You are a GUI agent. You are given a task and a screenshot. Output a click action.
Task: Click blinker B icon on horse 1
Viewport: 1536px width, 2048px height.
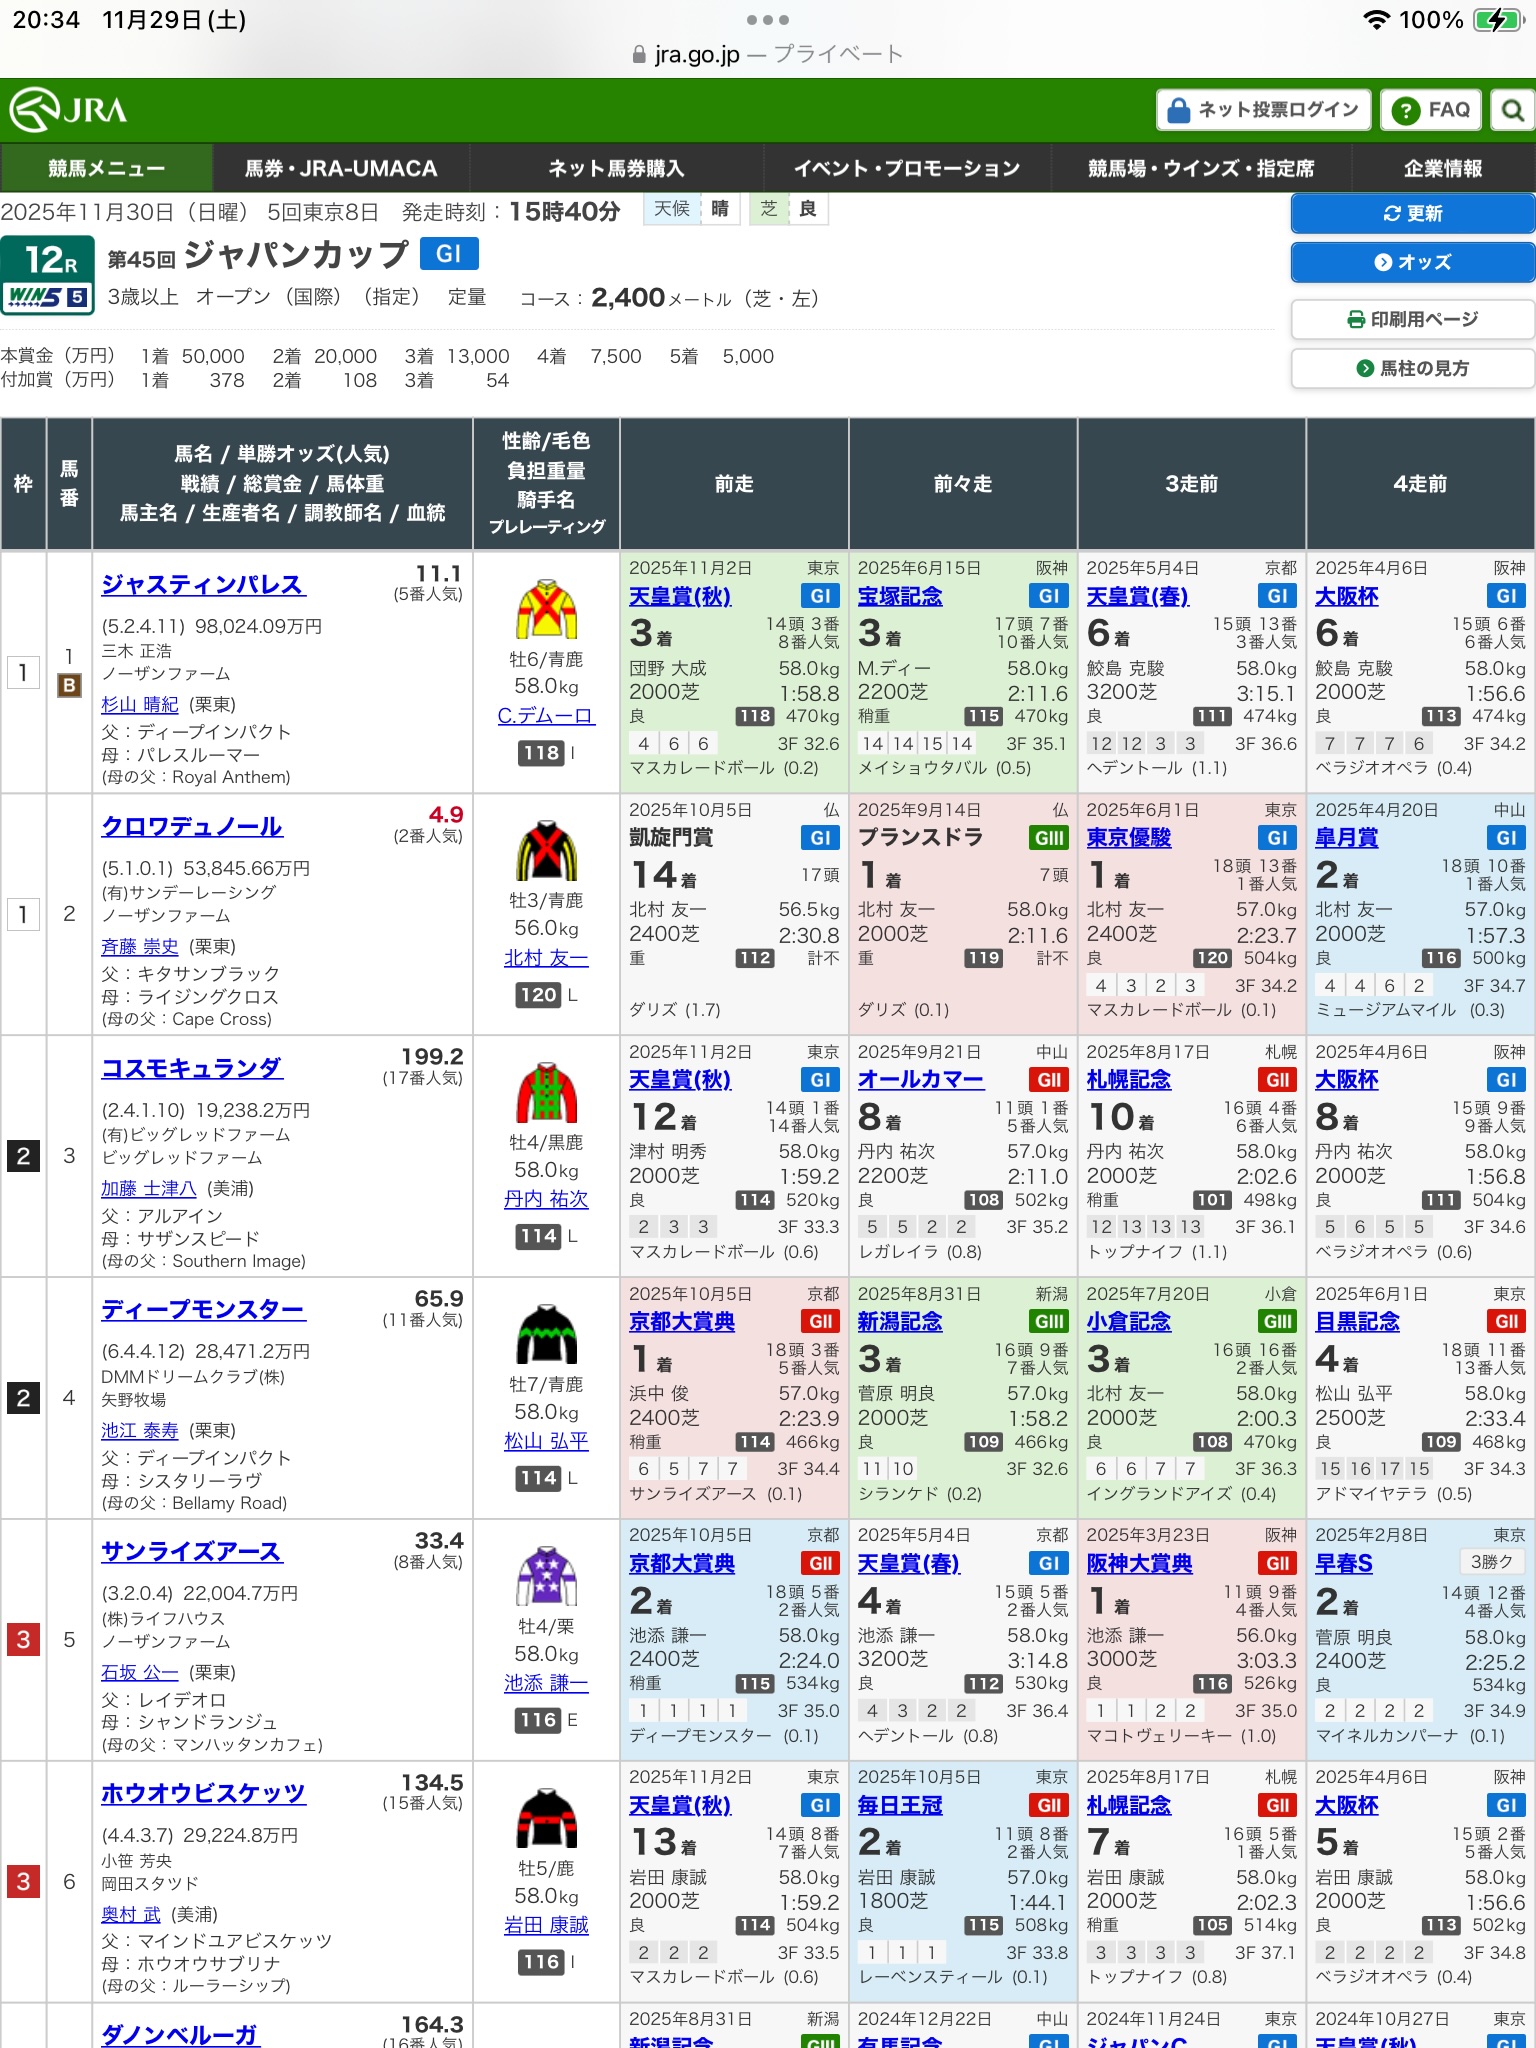[x=69, y=686]
